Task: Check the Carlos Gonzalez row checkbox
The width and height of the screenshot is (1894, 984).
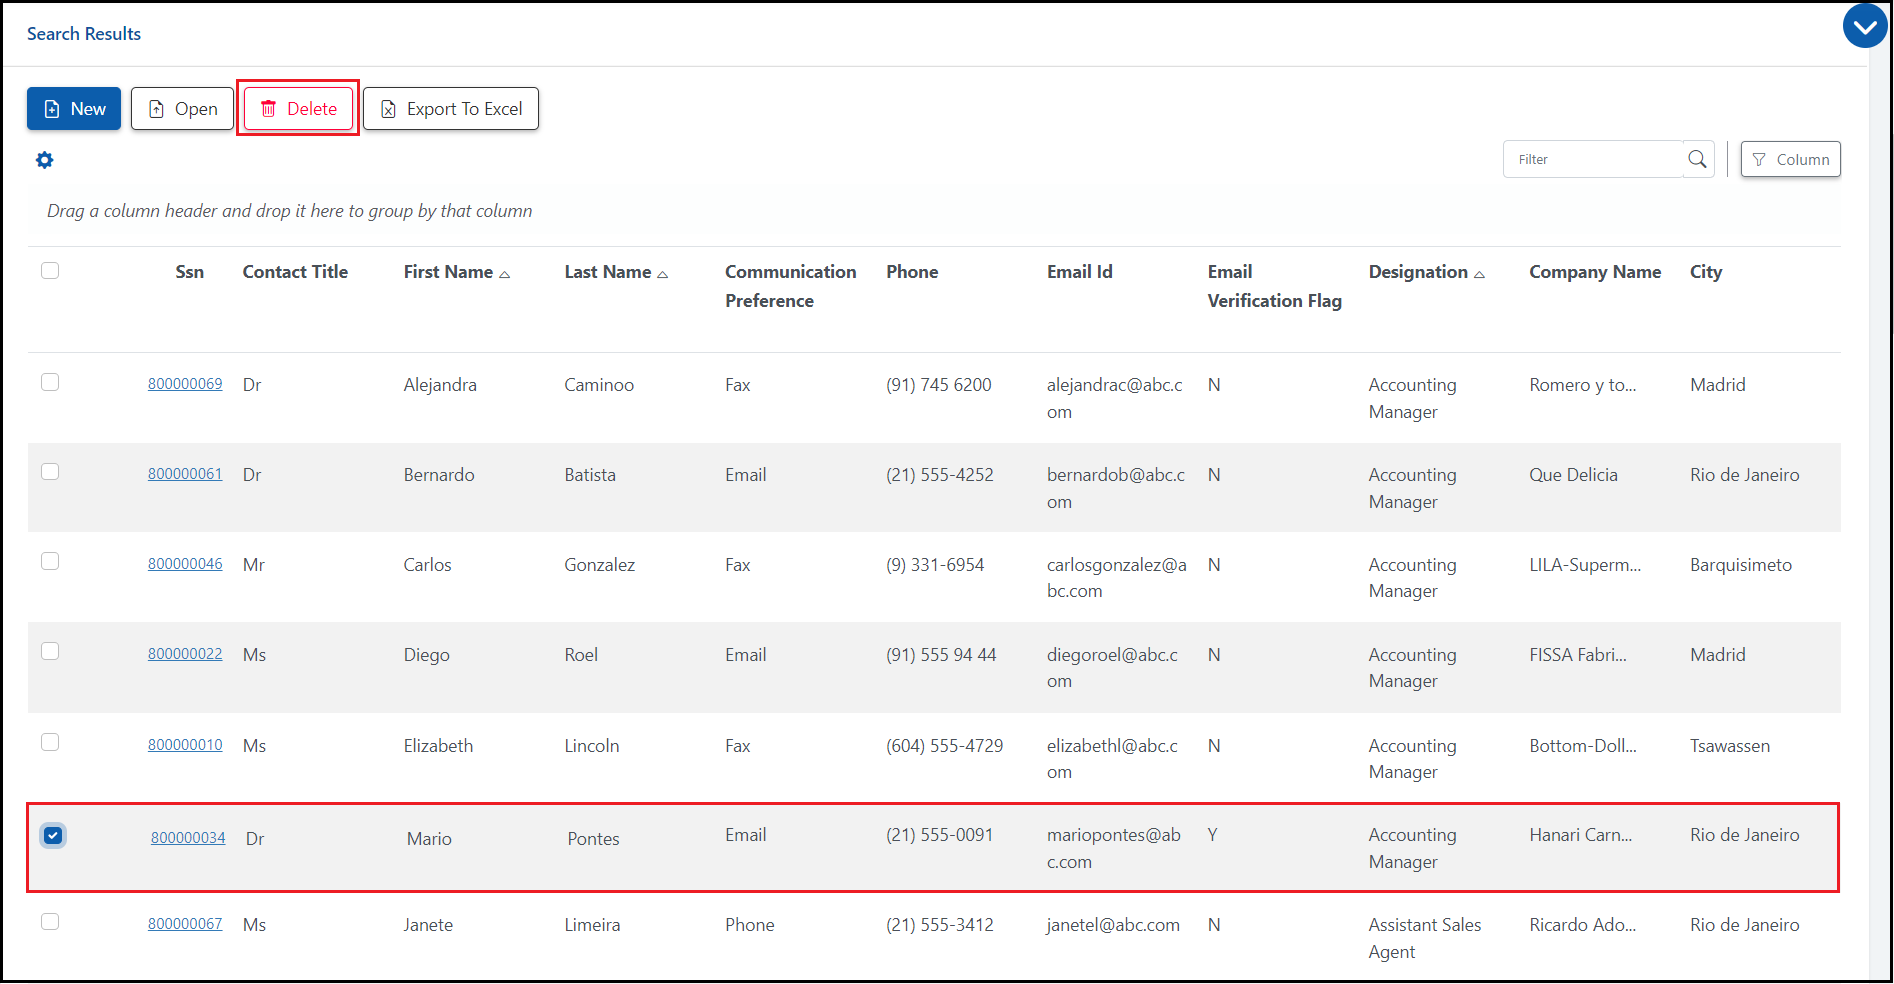Action: coord(50,562)
